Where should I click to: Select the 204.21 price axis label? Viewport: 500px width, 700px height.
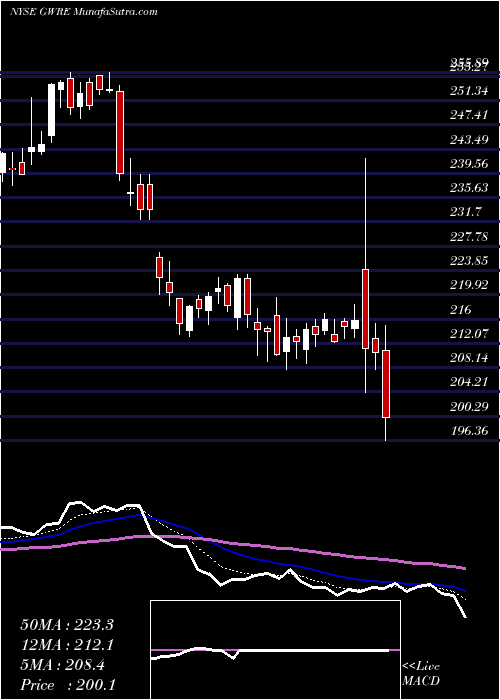(x=469, y=382)
